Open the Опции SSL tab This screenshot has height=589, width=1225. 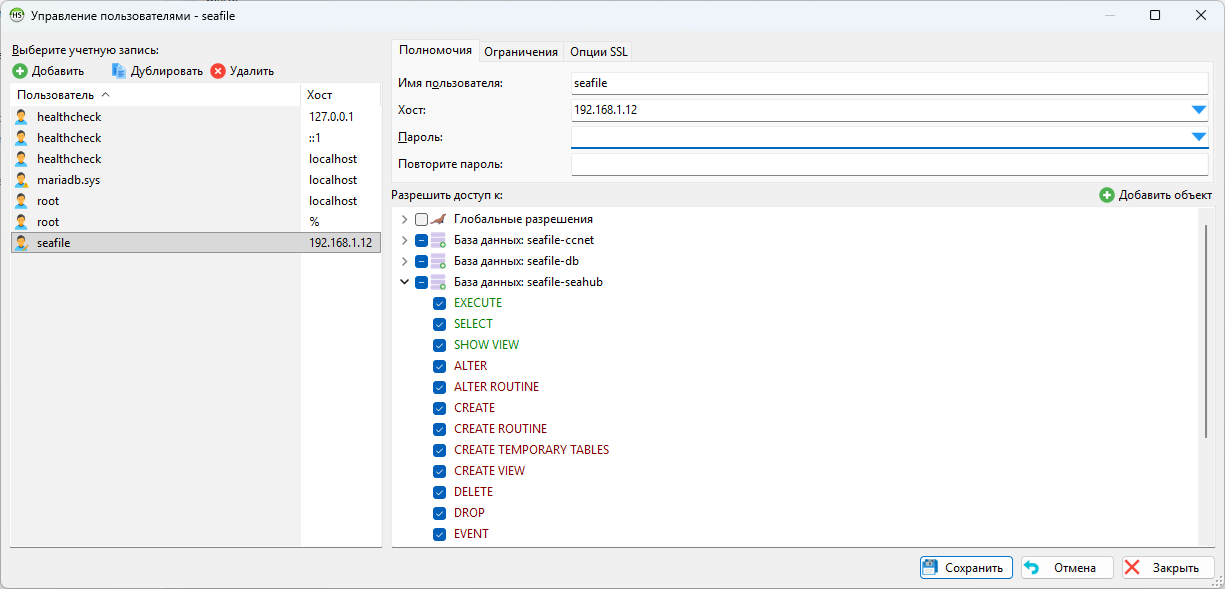click(598, 52)
